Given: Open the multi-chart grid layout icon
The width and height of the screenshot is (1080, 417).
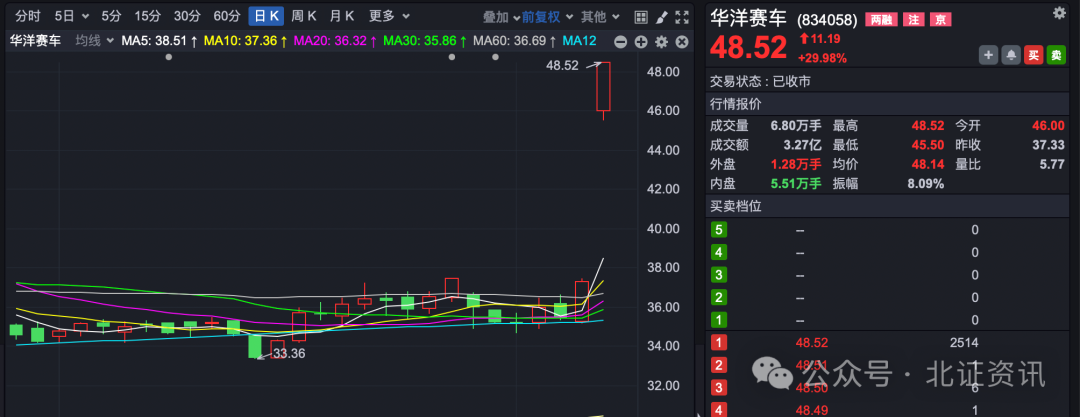Looking at the screenshot, I should pyautogui.click(x=641, y=17).
